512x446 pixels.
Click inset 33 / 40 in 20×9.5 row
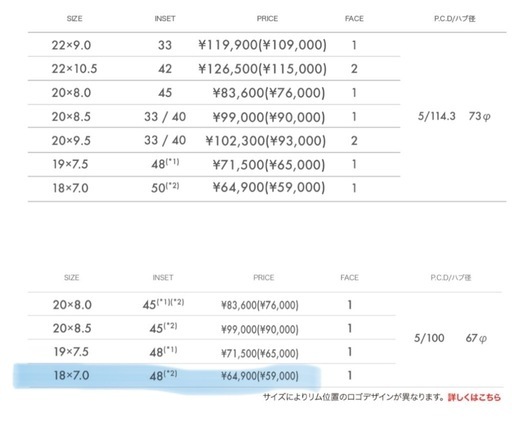coord(165,140)
